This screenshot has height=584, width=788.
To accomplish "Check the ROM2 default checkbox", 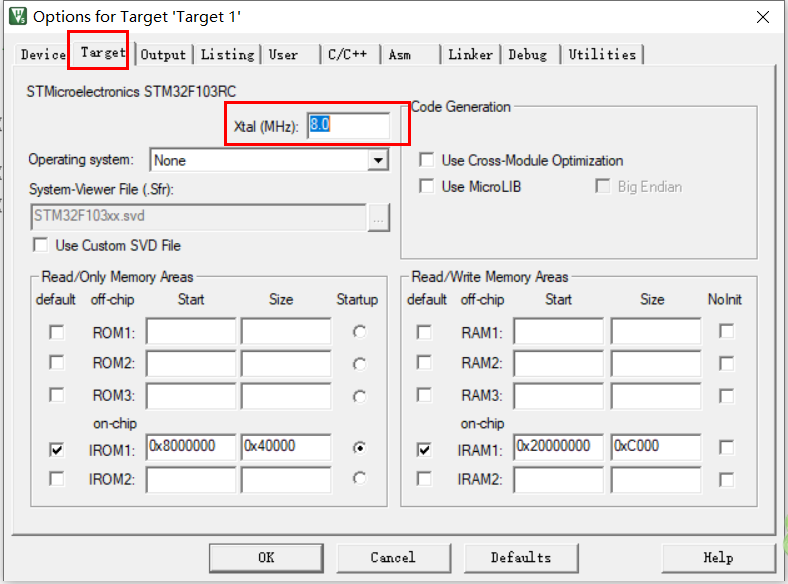I will tap(57, 362).
